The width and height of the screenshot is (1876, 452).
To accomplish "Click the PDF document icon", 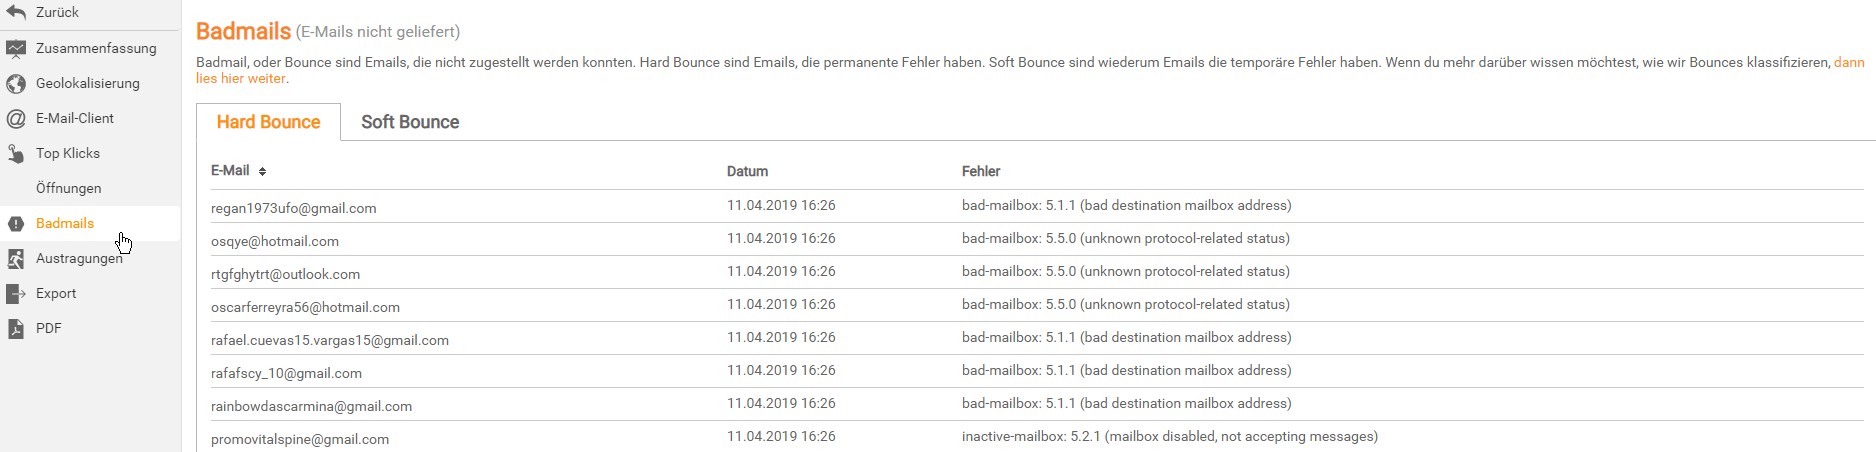I will coord(16,328).
